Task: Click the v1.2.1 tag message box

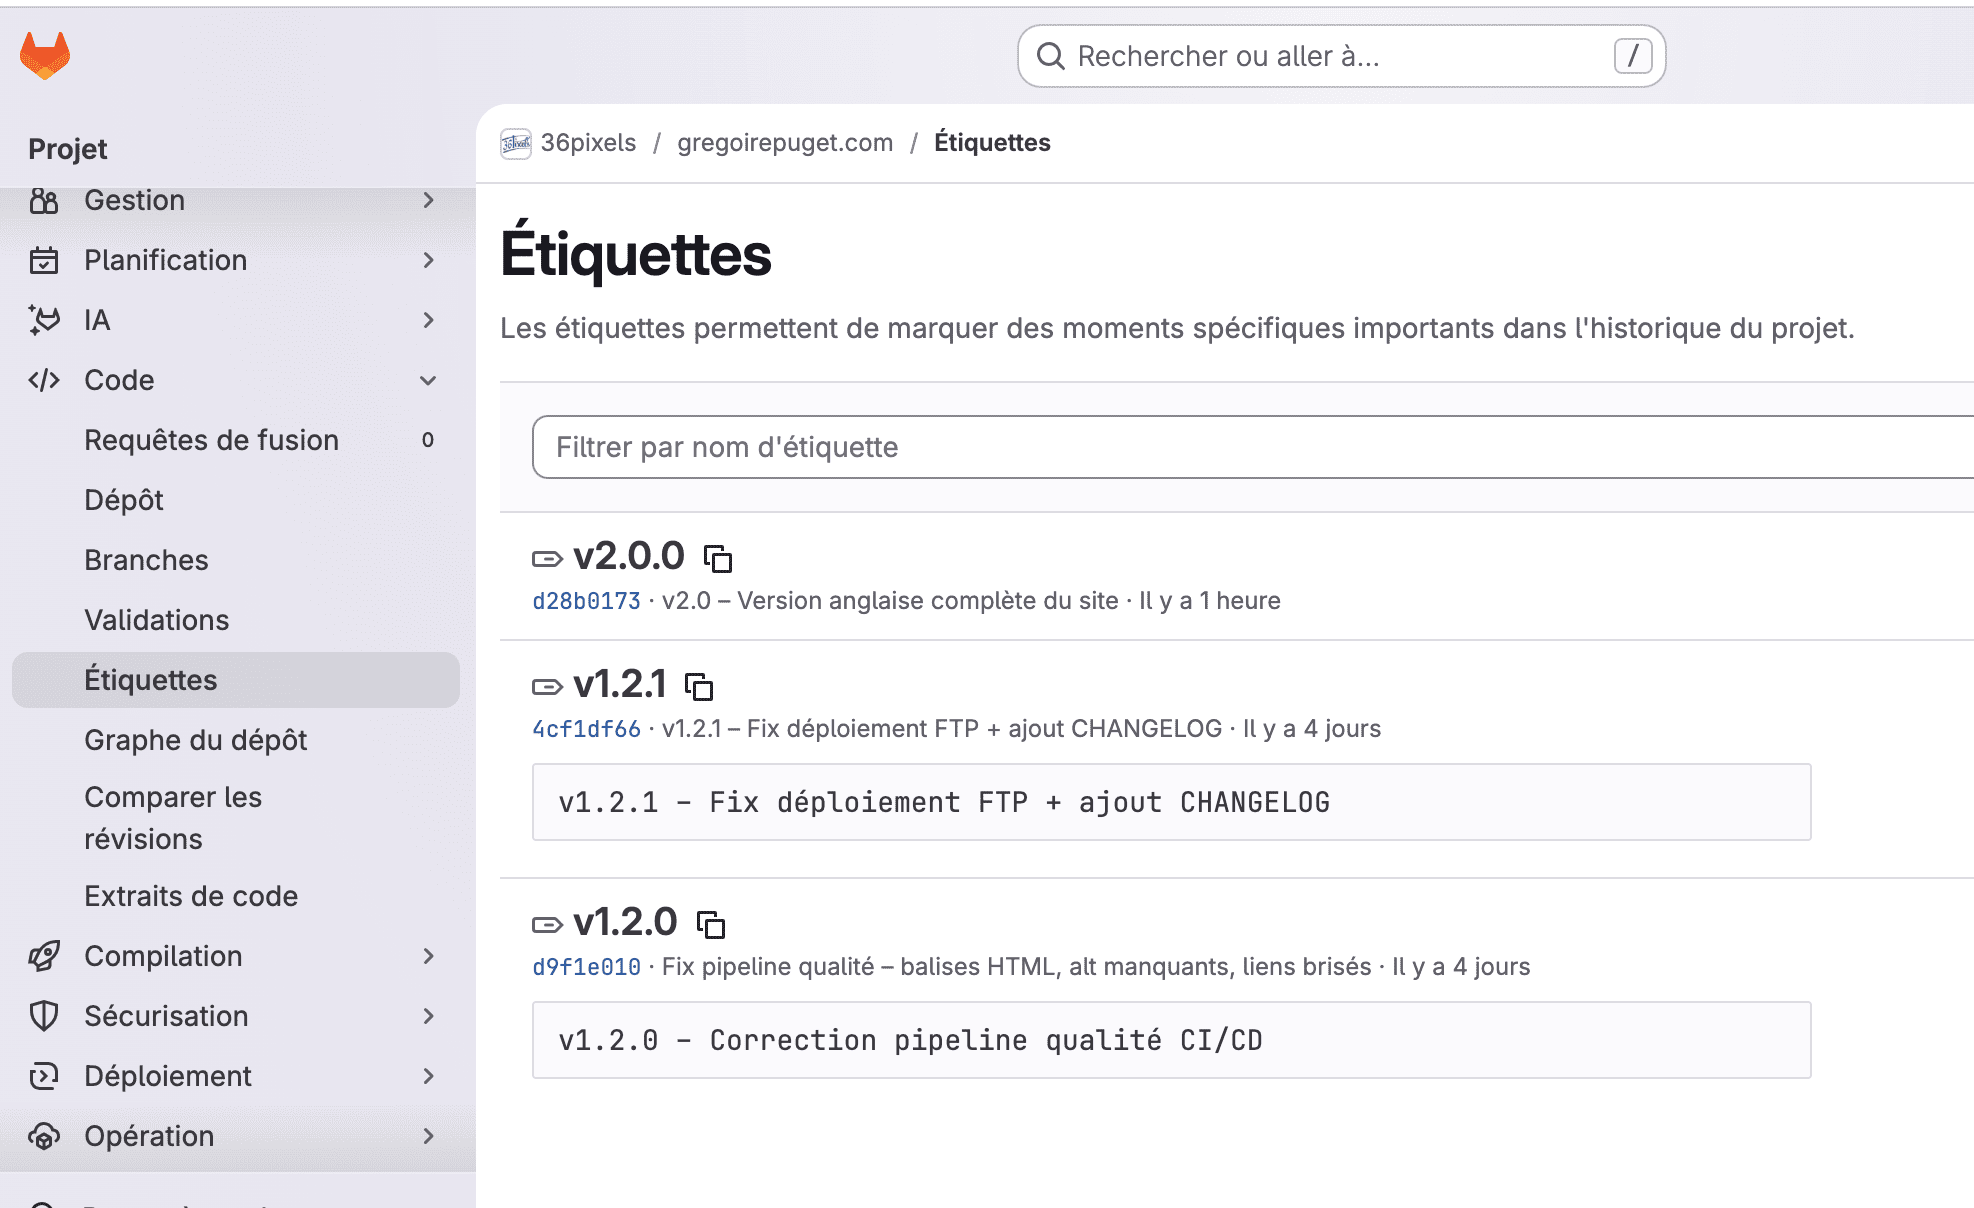Action: point(1171,802)
